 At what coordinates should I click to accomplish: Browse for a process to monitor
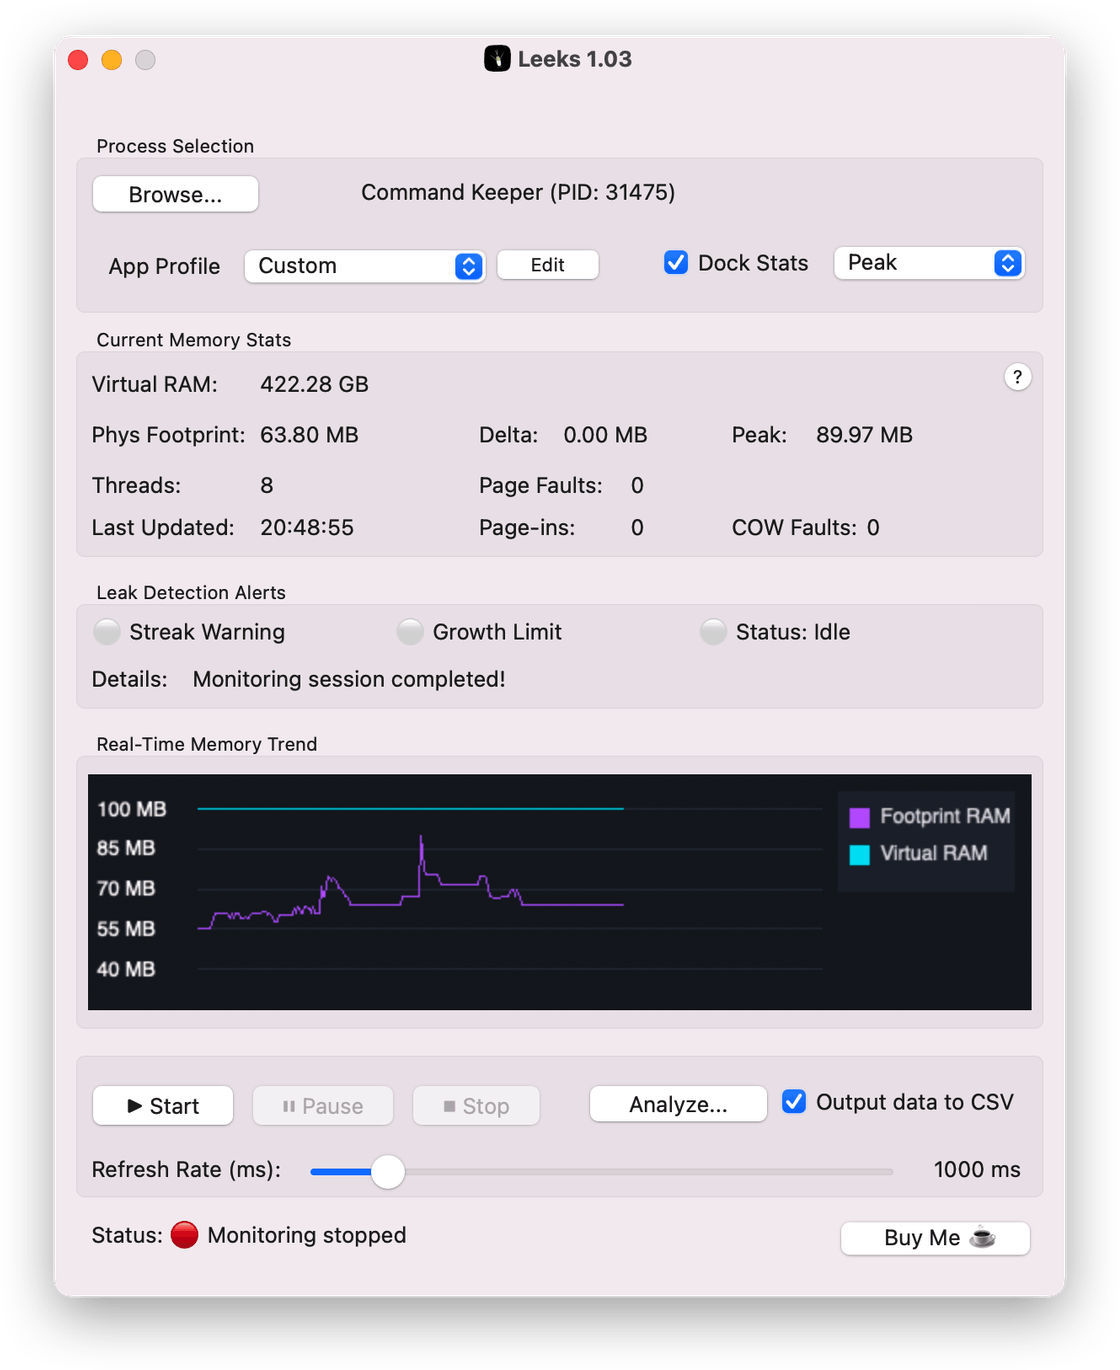click(x=176, y=194)
